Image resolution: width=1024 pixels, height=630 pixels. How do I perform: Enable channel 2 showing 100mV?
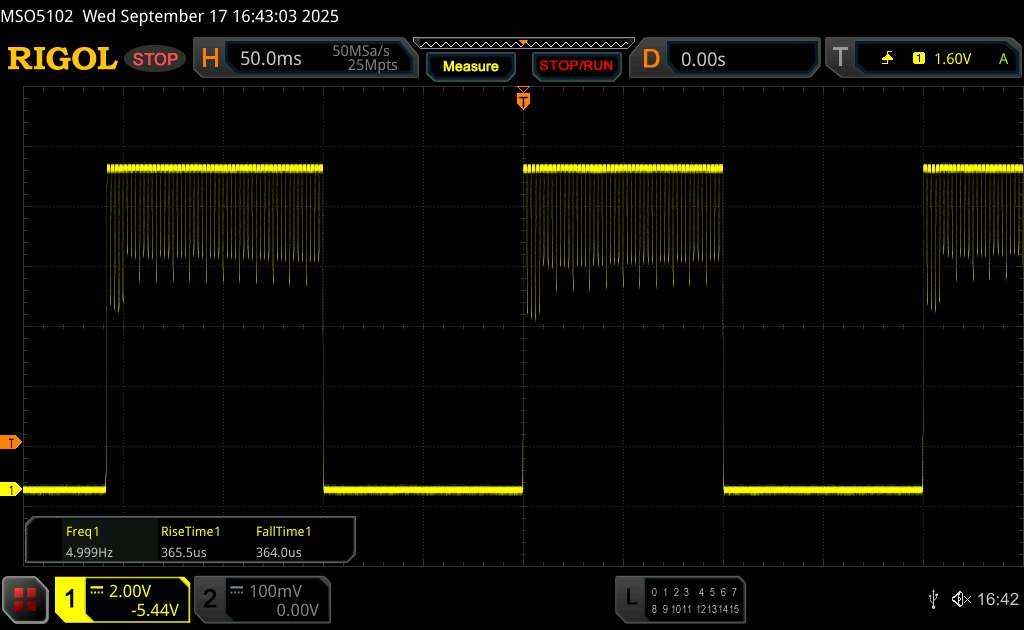[x=262, y=598]
